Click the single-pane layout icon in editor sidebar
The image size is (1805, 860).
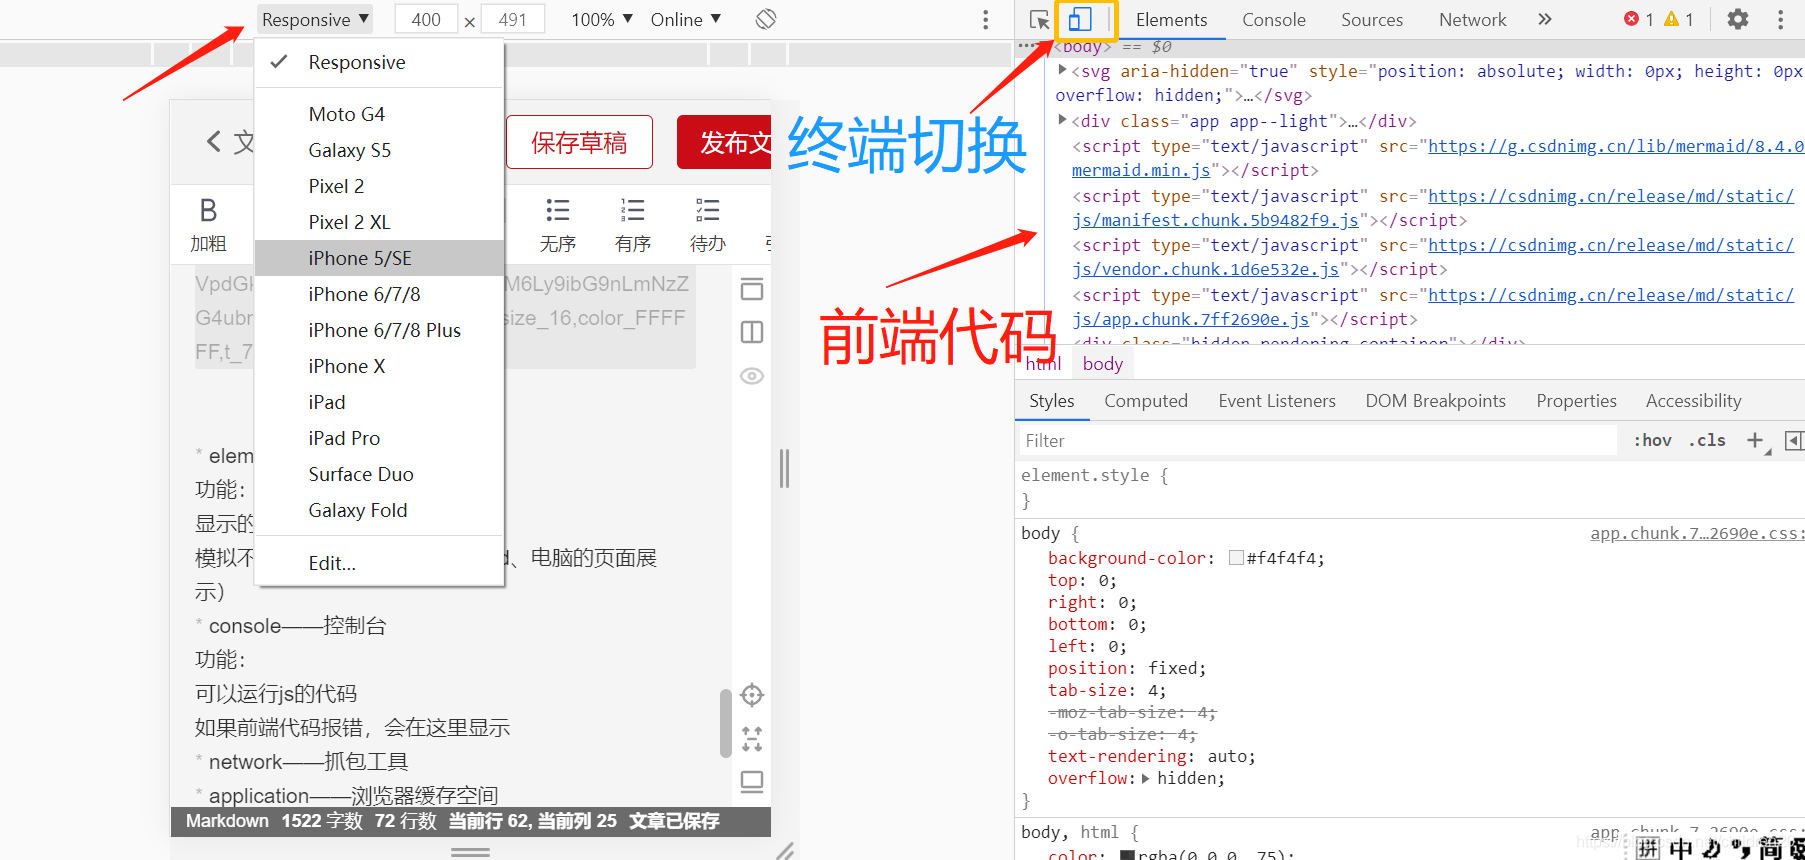tap(752, 289)
